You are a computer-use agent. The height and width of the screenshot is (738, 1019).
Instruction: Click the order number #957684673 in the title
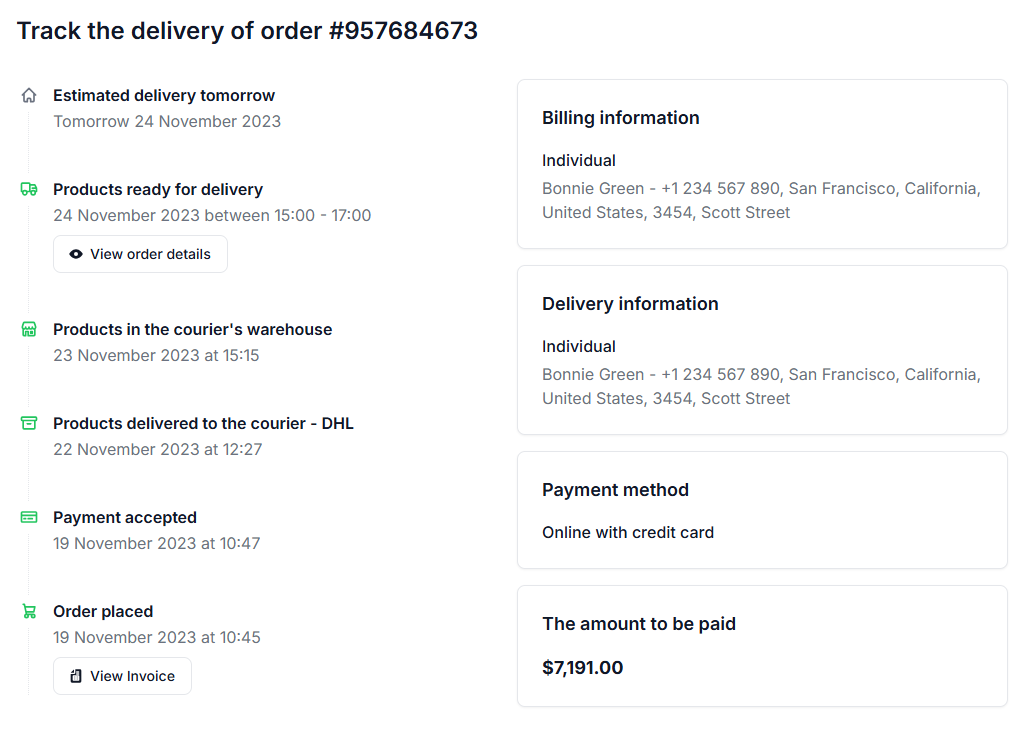[x=404, y=30]
